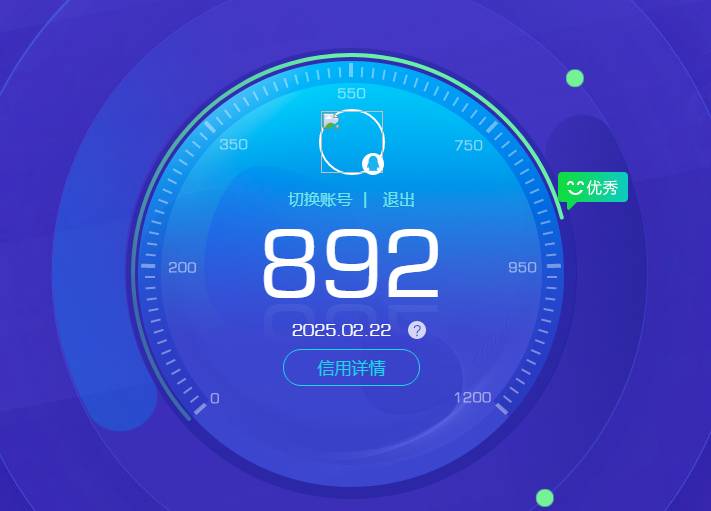Viewport: 711px width, 511px height.
Task: Click 切换账号 to switch account
Action: 320,200
